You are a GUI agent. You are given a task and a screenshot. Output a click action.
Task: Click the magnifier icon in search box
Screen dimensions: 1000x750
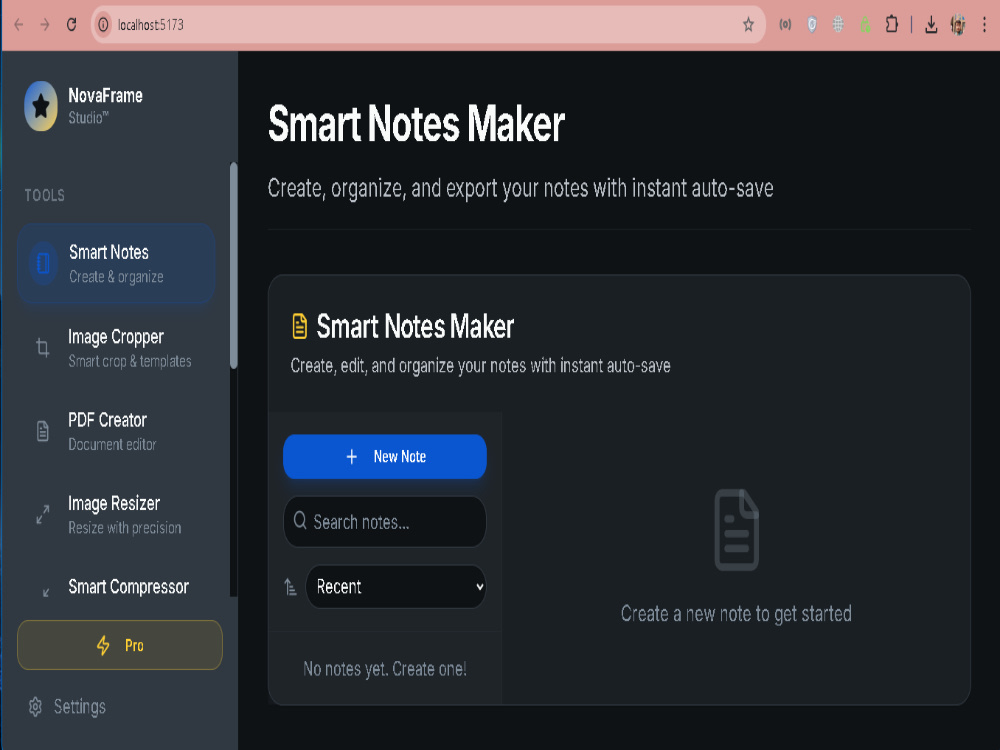pyautogui.click(x=300, y=520)
